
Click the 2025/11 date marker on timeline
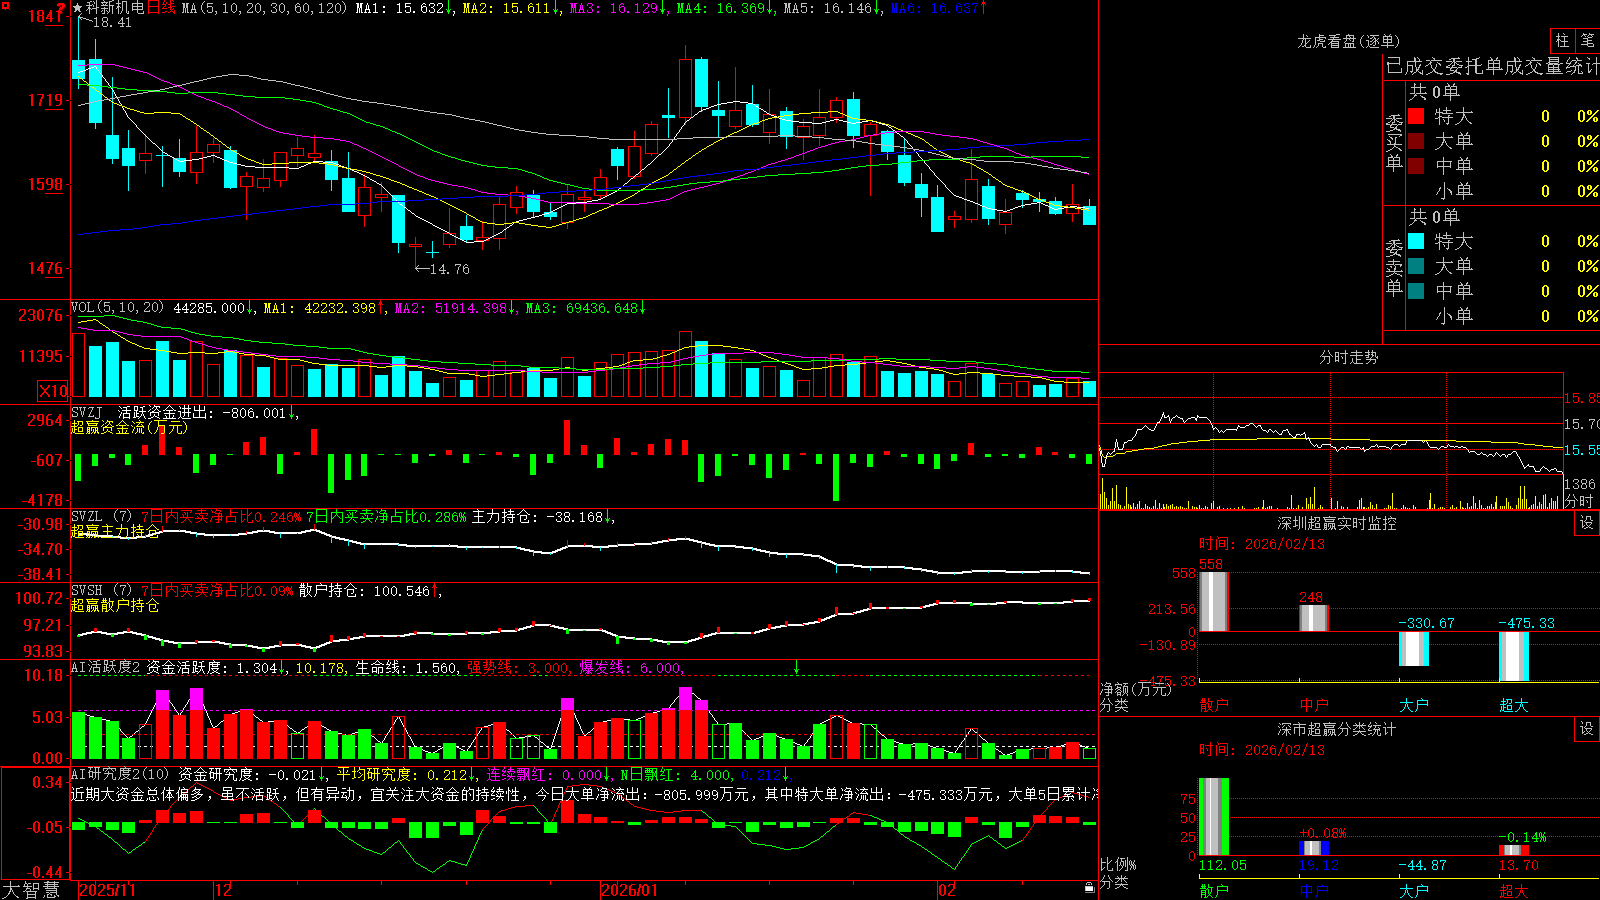[107, 890]
